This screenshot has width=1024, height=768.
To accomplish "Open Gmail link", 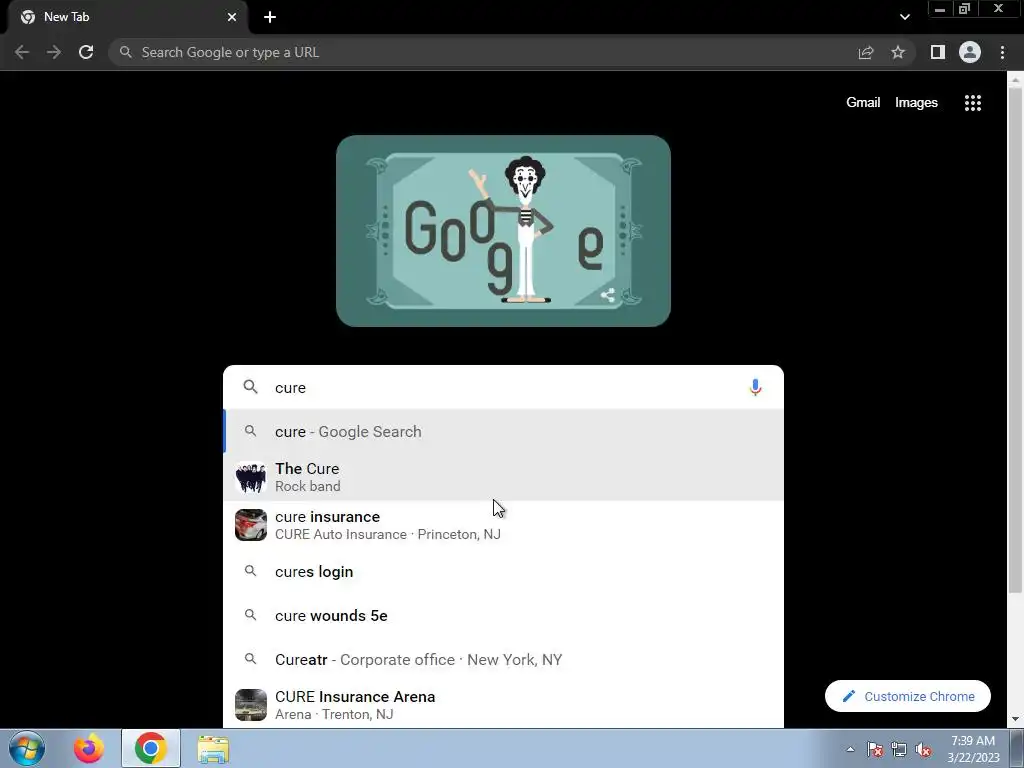I will (x=863, y=103).
